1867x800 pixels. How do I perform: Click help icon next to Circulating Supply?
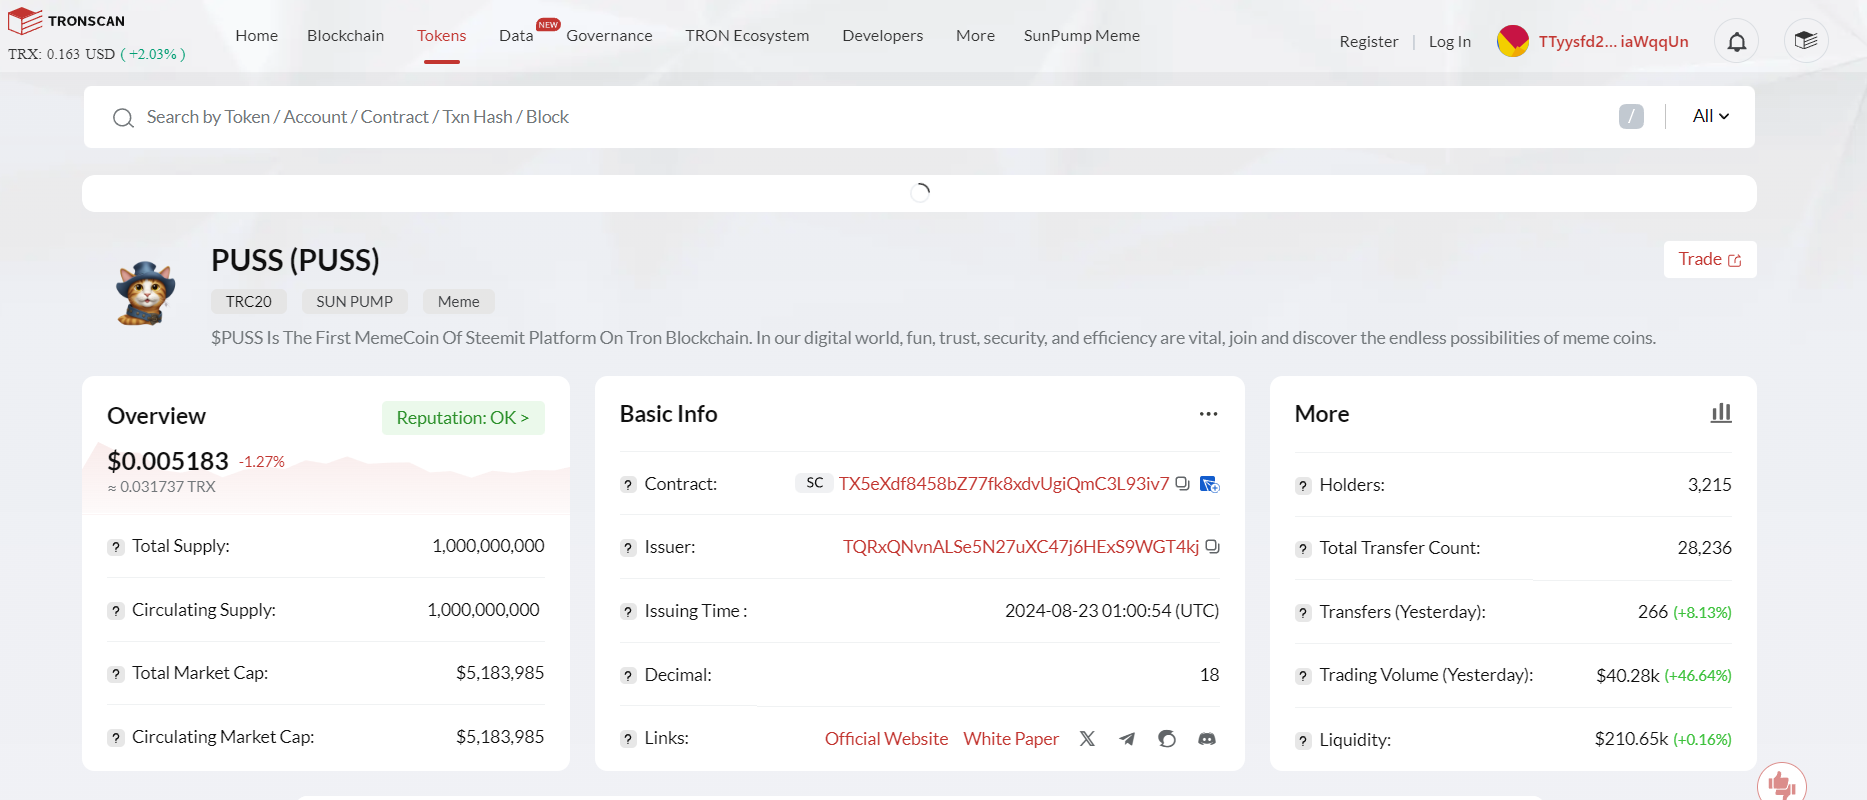tap(116, 611)
